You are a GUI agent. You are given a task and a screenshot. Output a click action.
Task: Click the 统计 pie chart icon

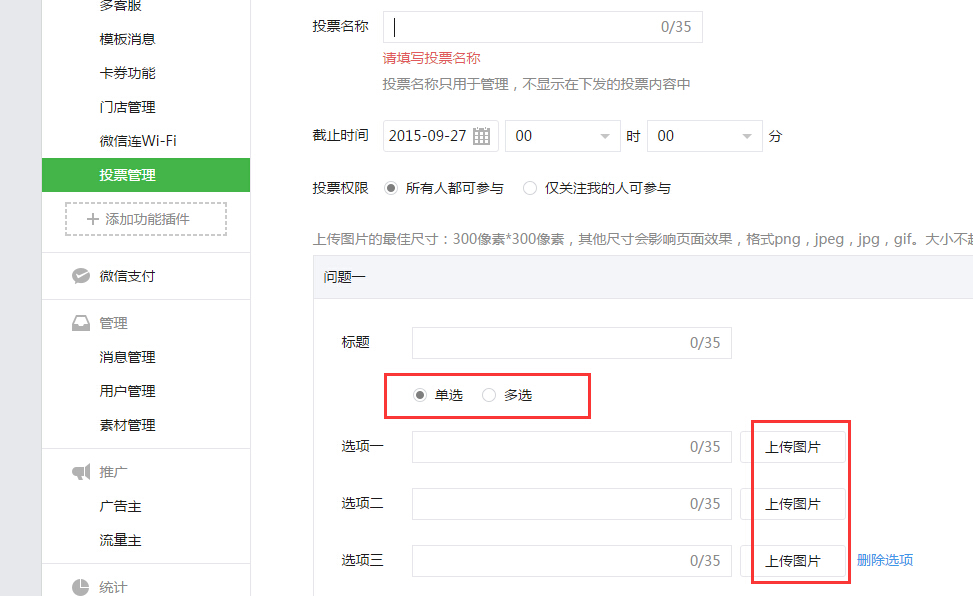pyautogui.click(x=81, y=587)
